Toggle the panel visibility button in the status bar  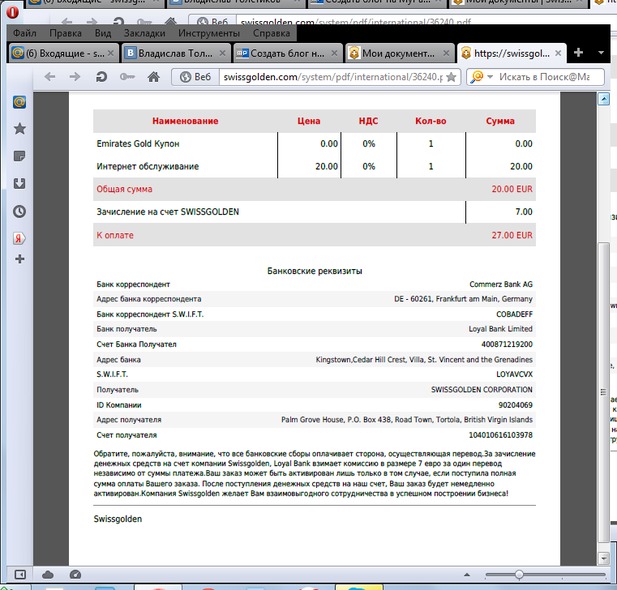pyautogui.click(x=20, y=575)
